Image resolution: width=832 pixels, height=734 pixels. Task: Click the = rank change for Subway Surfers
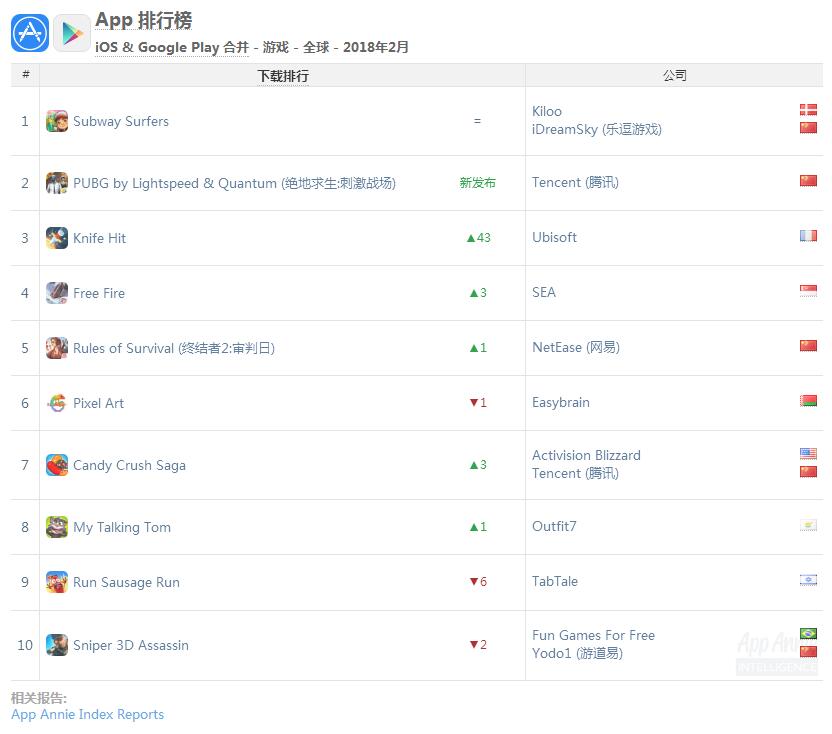(x=477, y=121)
